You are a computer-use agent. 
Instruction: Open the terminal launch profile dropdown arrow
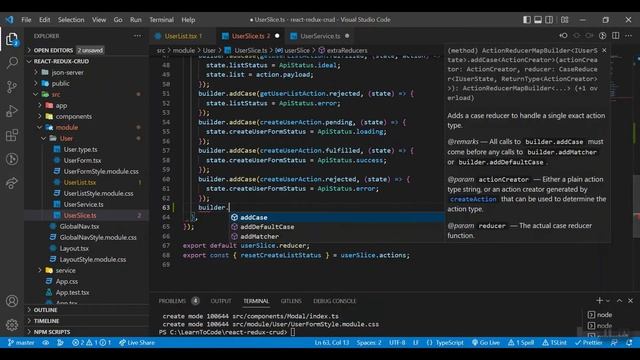click(x=608, y=301)
